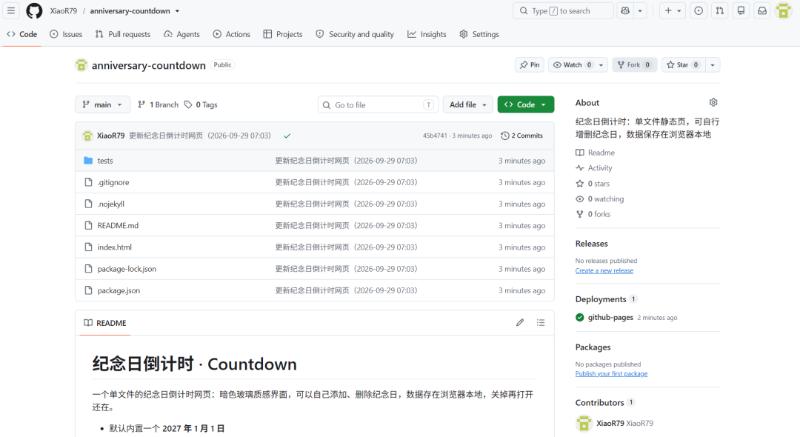
Task: Click the file icon next to package.json
Action: [88, 290]
